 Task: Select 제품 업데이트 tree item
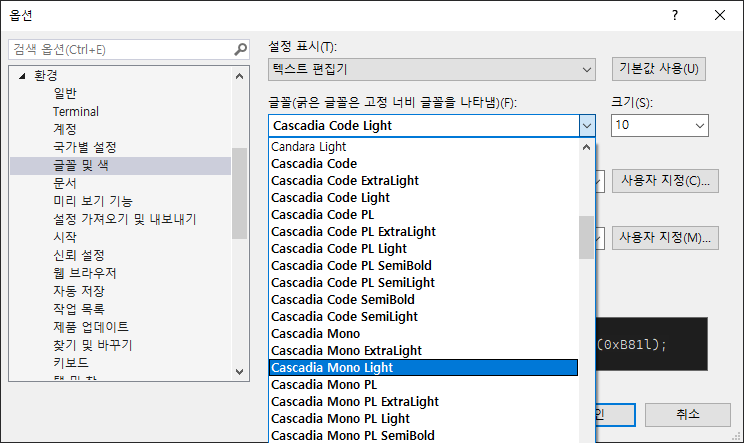[x=91, y=327]
